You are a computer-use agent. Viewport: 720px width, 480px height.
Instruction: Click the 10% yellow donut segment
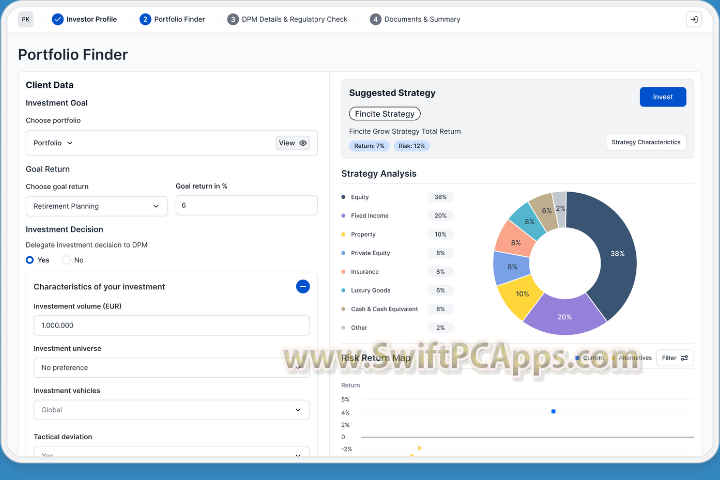(522, 294)
